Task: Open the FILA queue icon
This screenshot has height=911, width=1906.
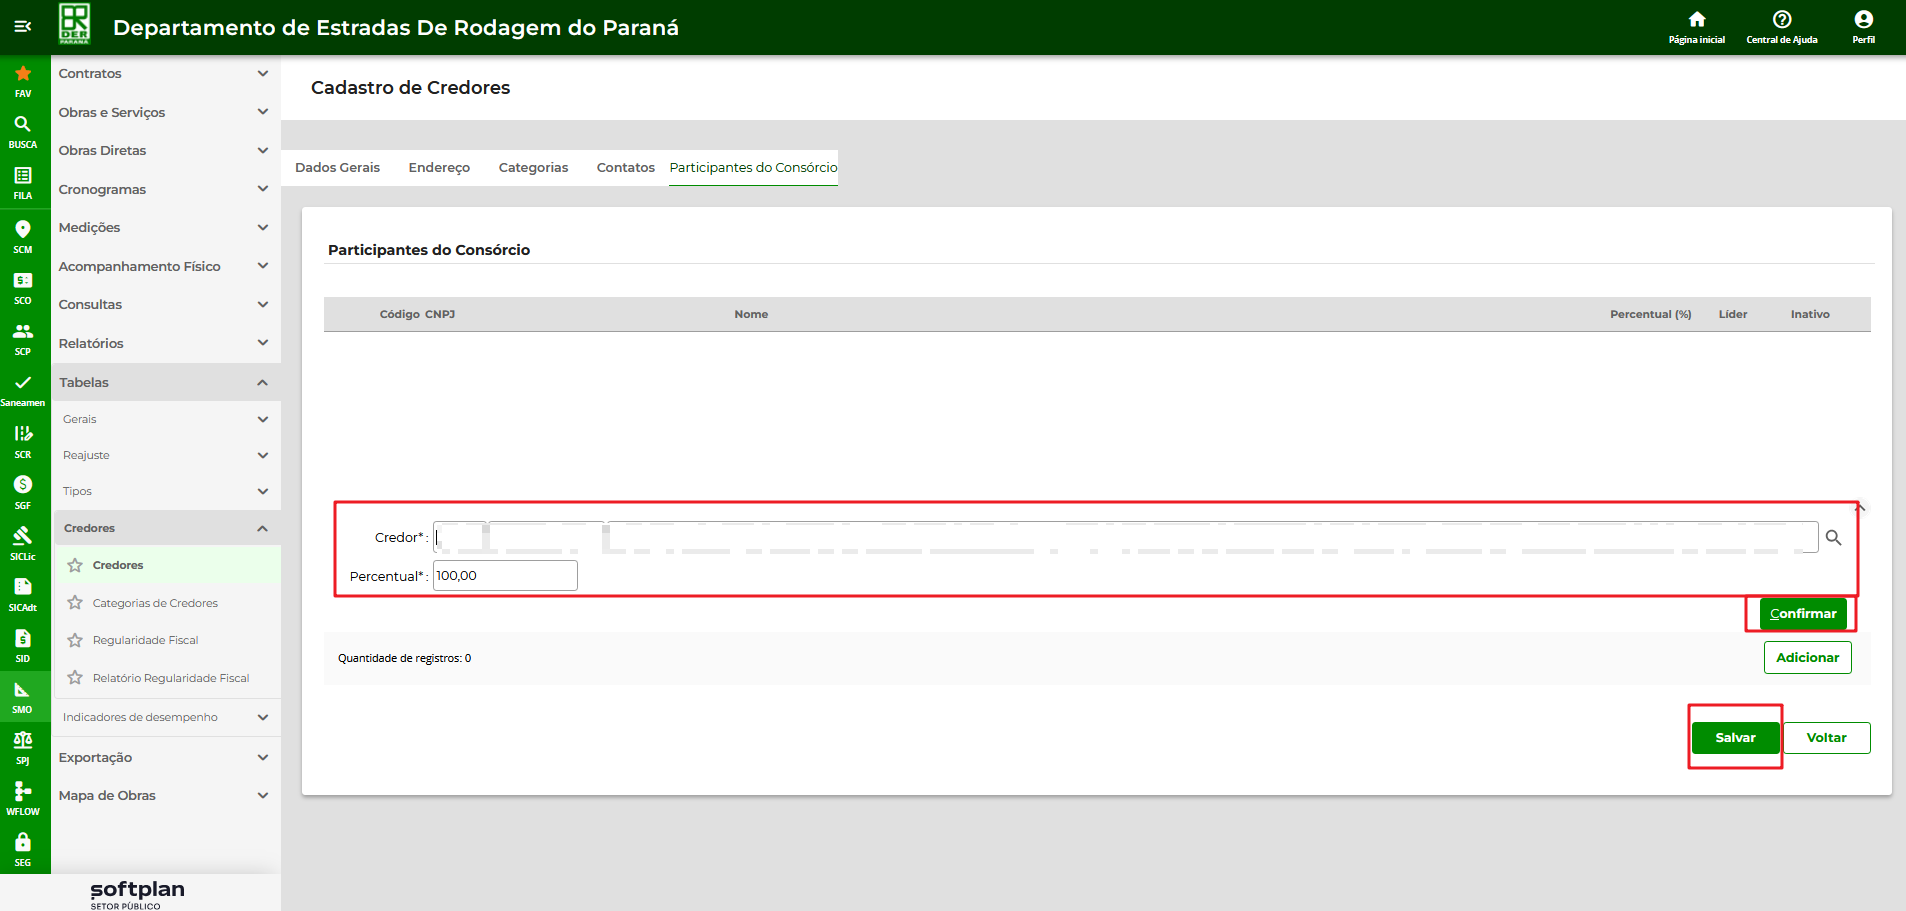Action: [x=23, y=176]
